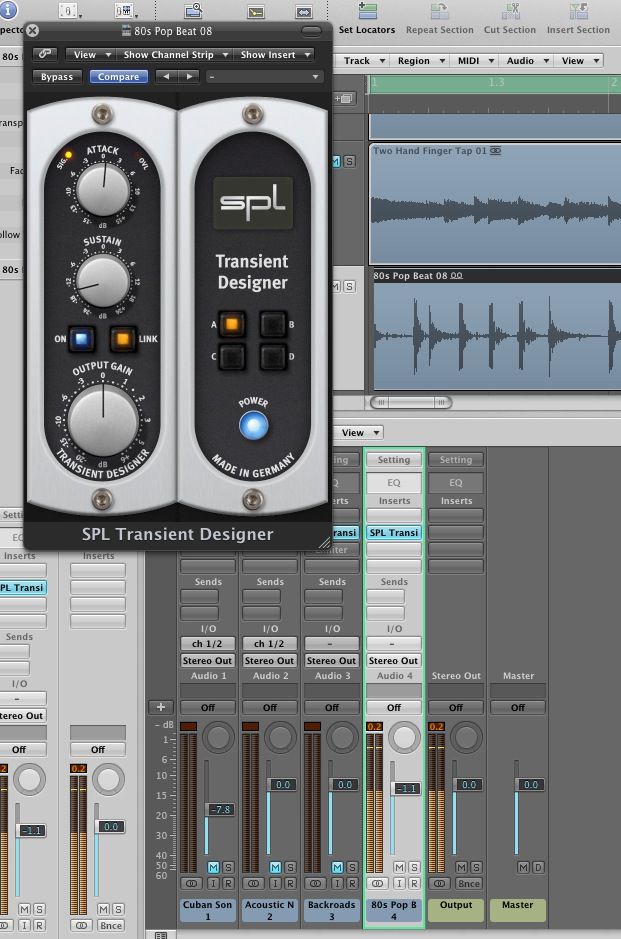Click the Insert Section toolbar icon
Screen dimensions: 621x939
[x=578, y=11]
